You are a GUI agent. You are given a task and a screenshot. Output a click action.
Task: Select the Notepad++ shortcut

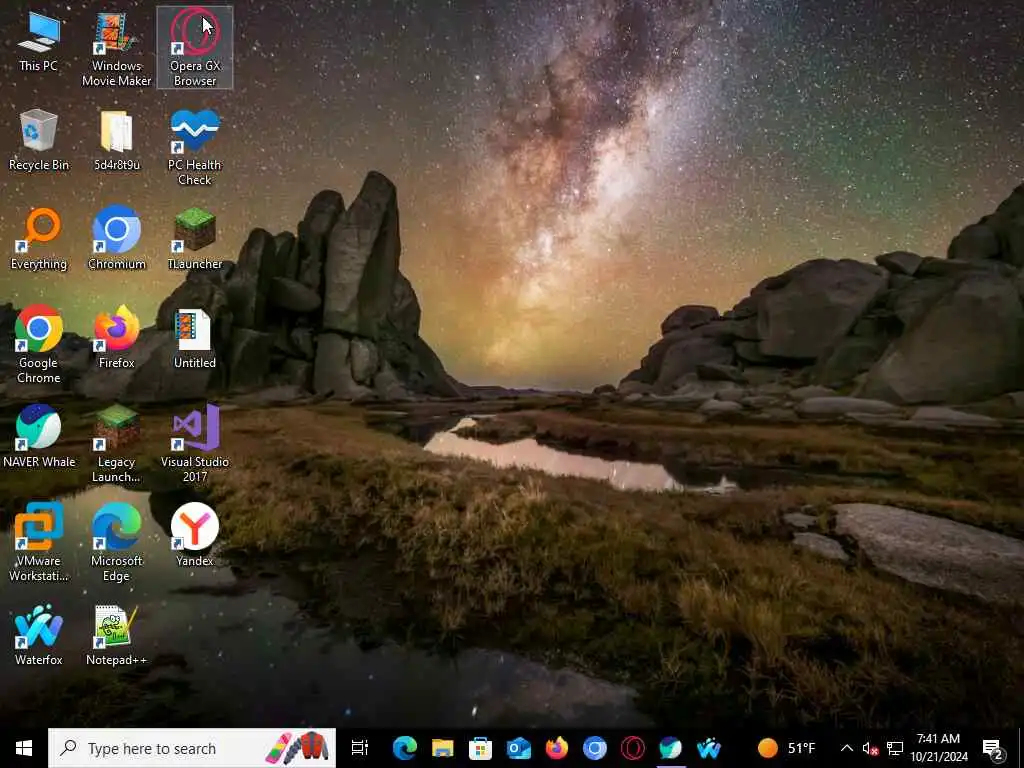116,635
